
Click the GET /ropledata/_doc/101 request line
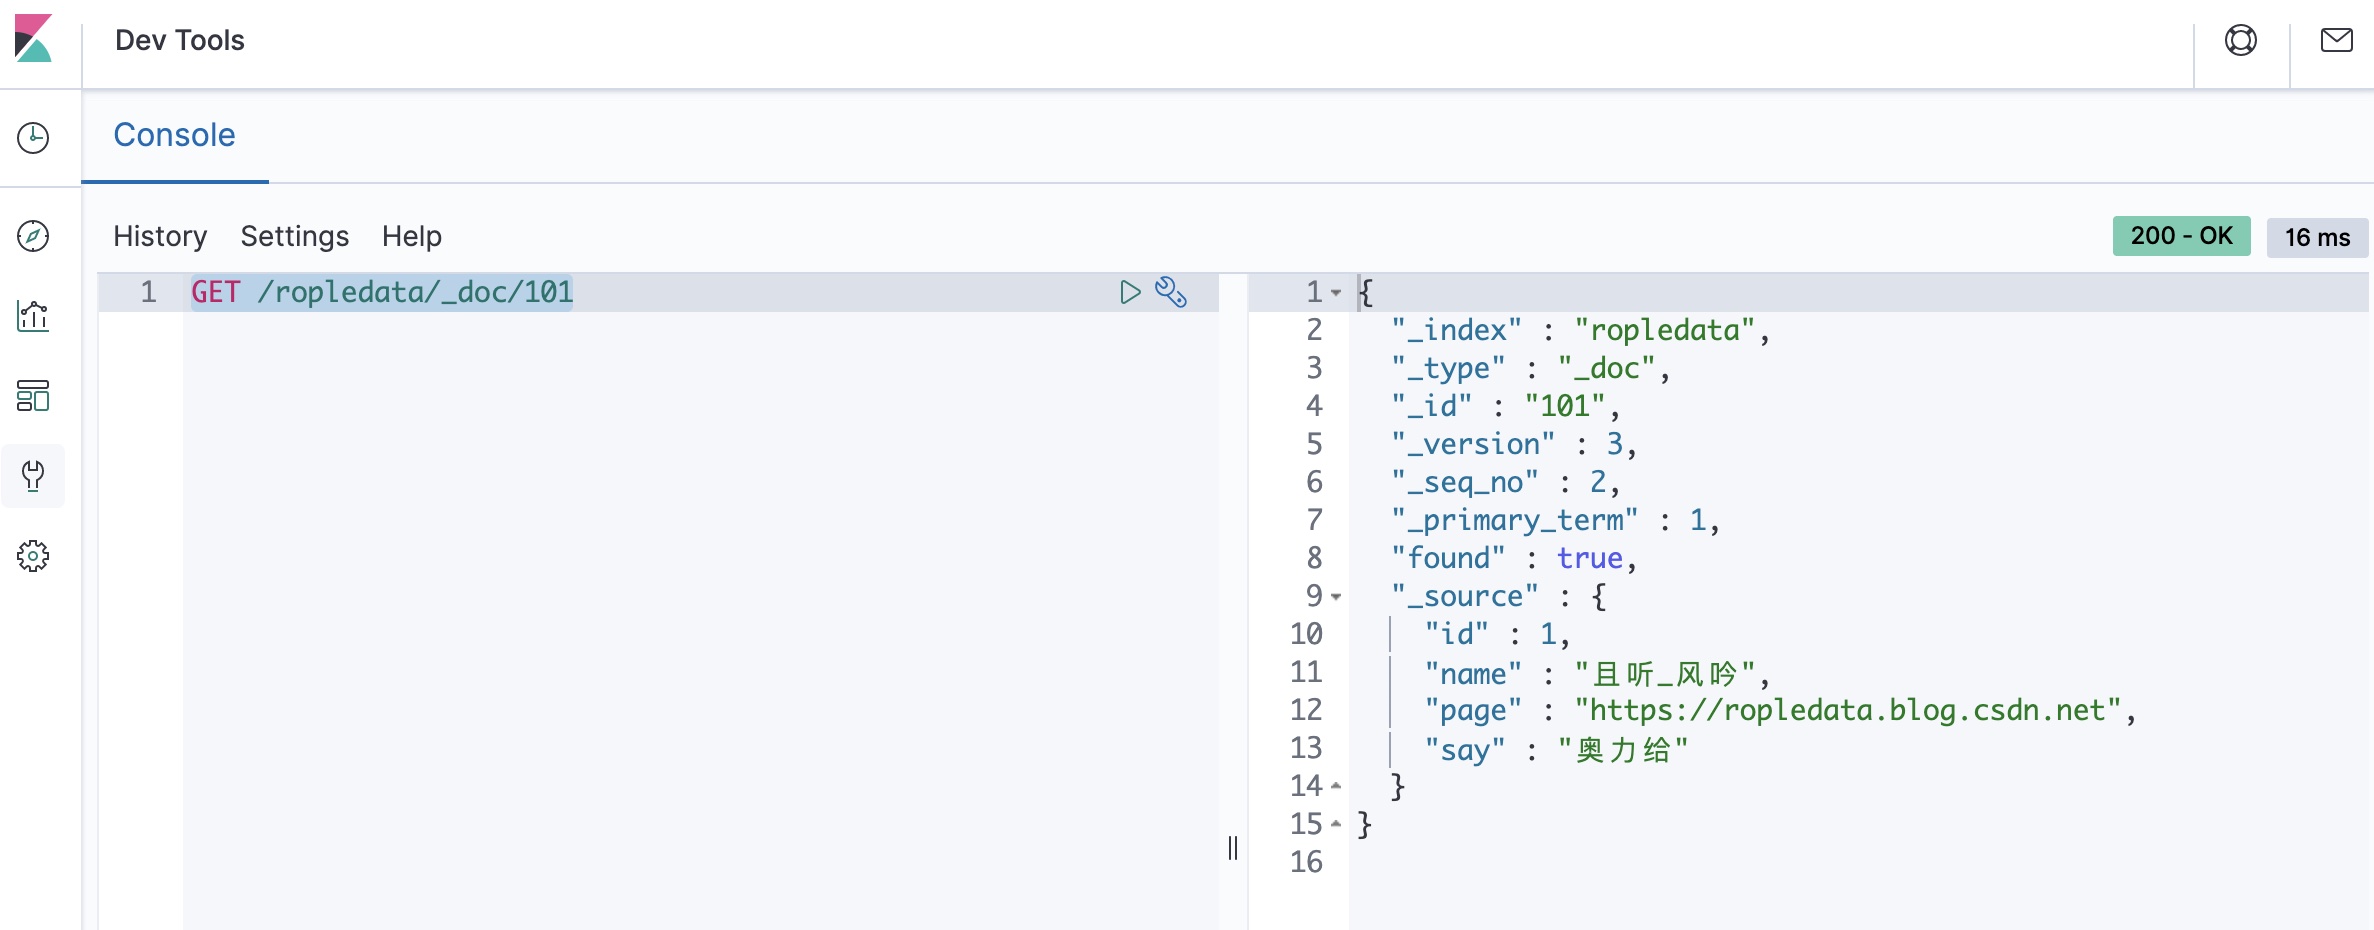point(382,292)
